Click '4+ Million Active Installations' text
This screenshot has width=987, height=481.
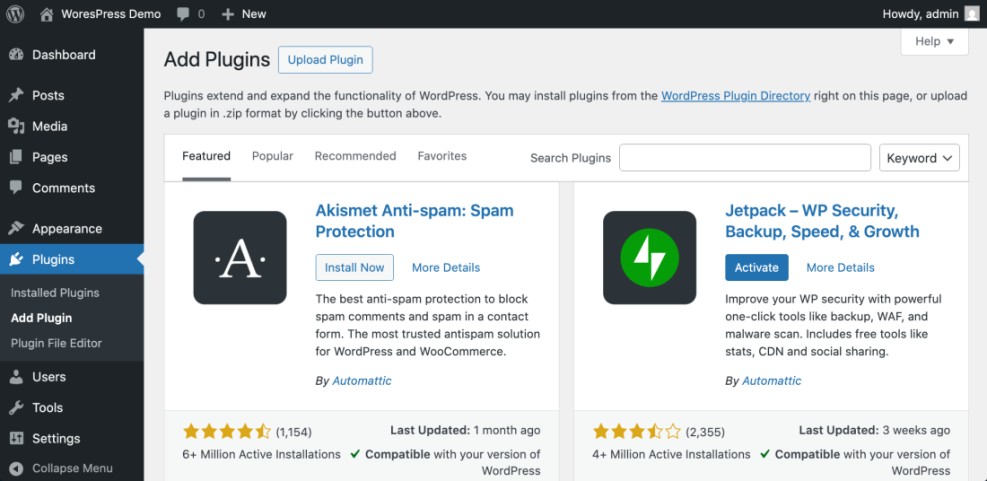(671, 454)
